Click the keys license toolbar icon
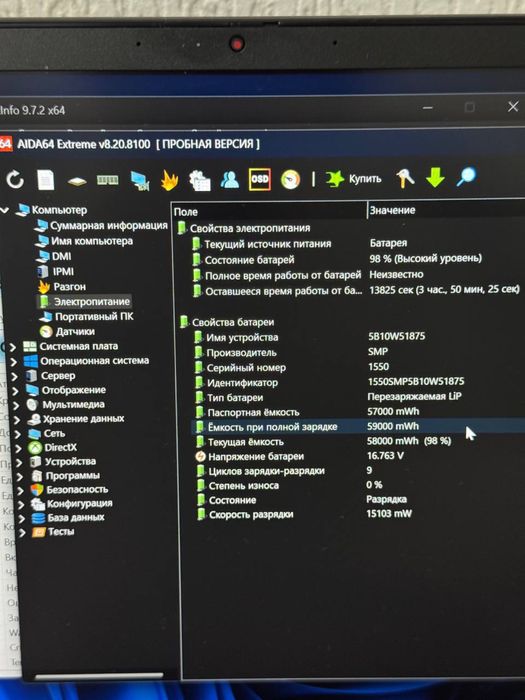Viewport: 525px width, 700px height. (405, 178)
